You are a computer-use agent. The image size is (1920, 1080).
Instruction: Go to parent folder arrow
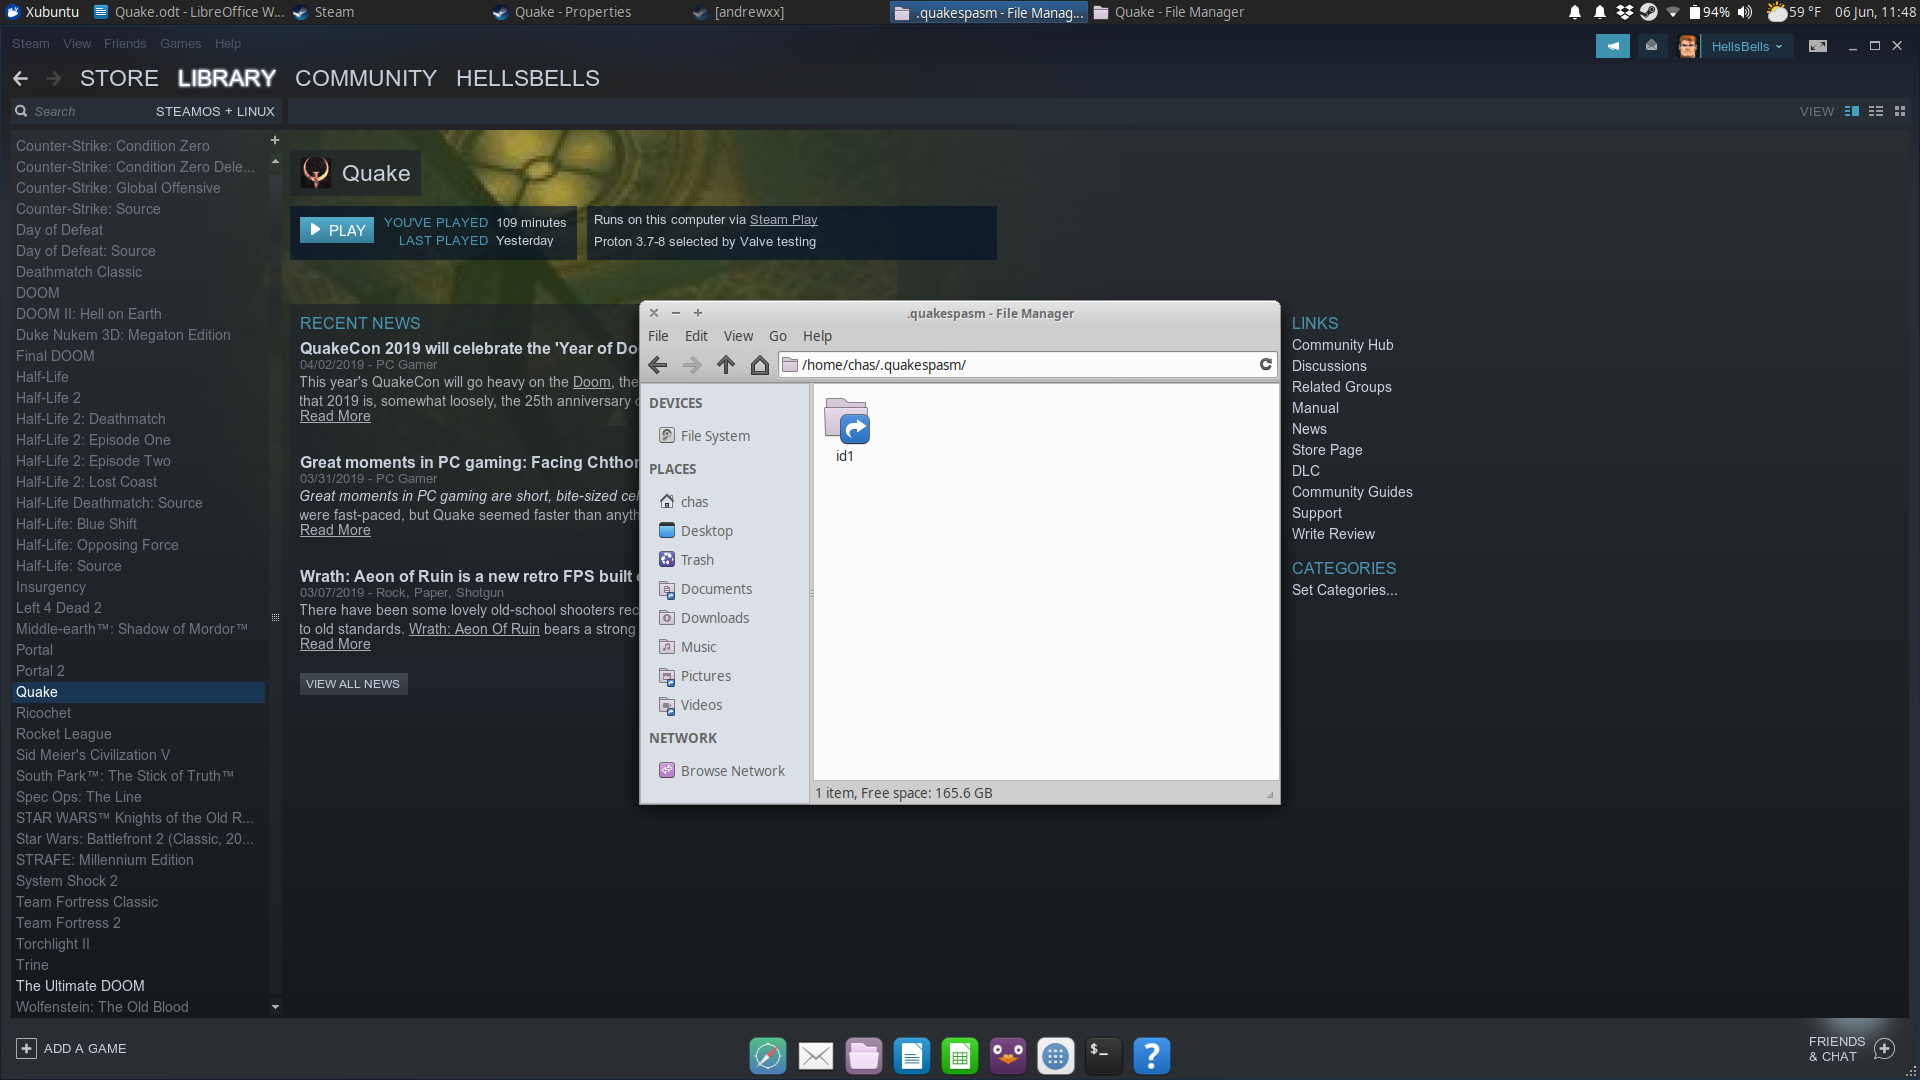tap(726, 365)
